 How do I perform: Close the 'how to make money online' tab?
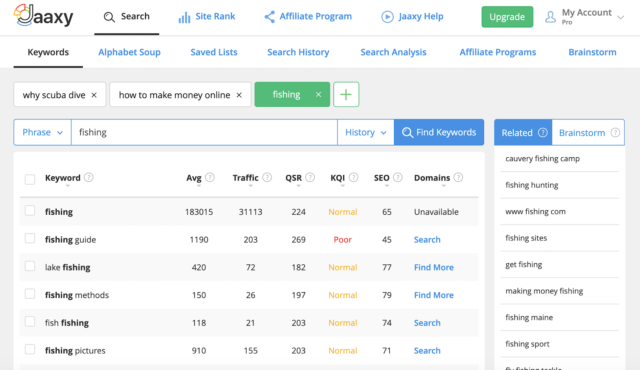(x=239, y=95)
